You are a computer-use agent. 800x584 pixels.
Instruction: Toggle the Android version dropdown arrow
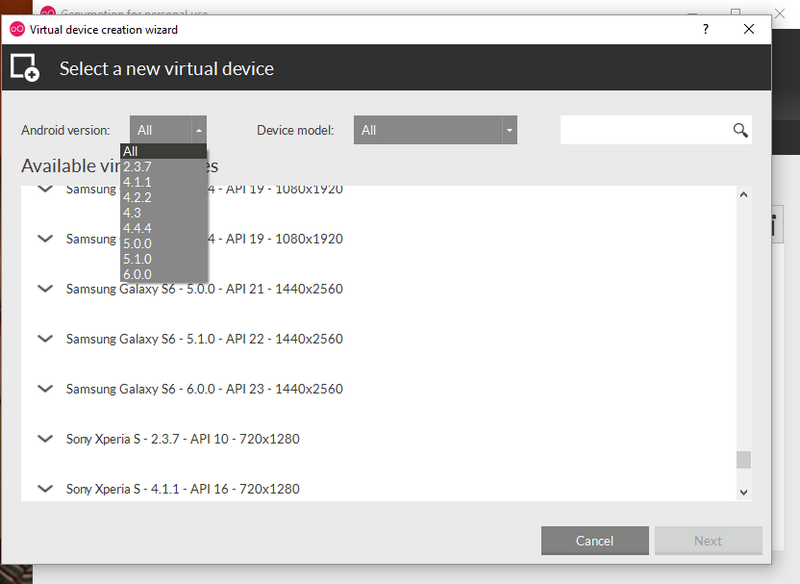point(199,131)
